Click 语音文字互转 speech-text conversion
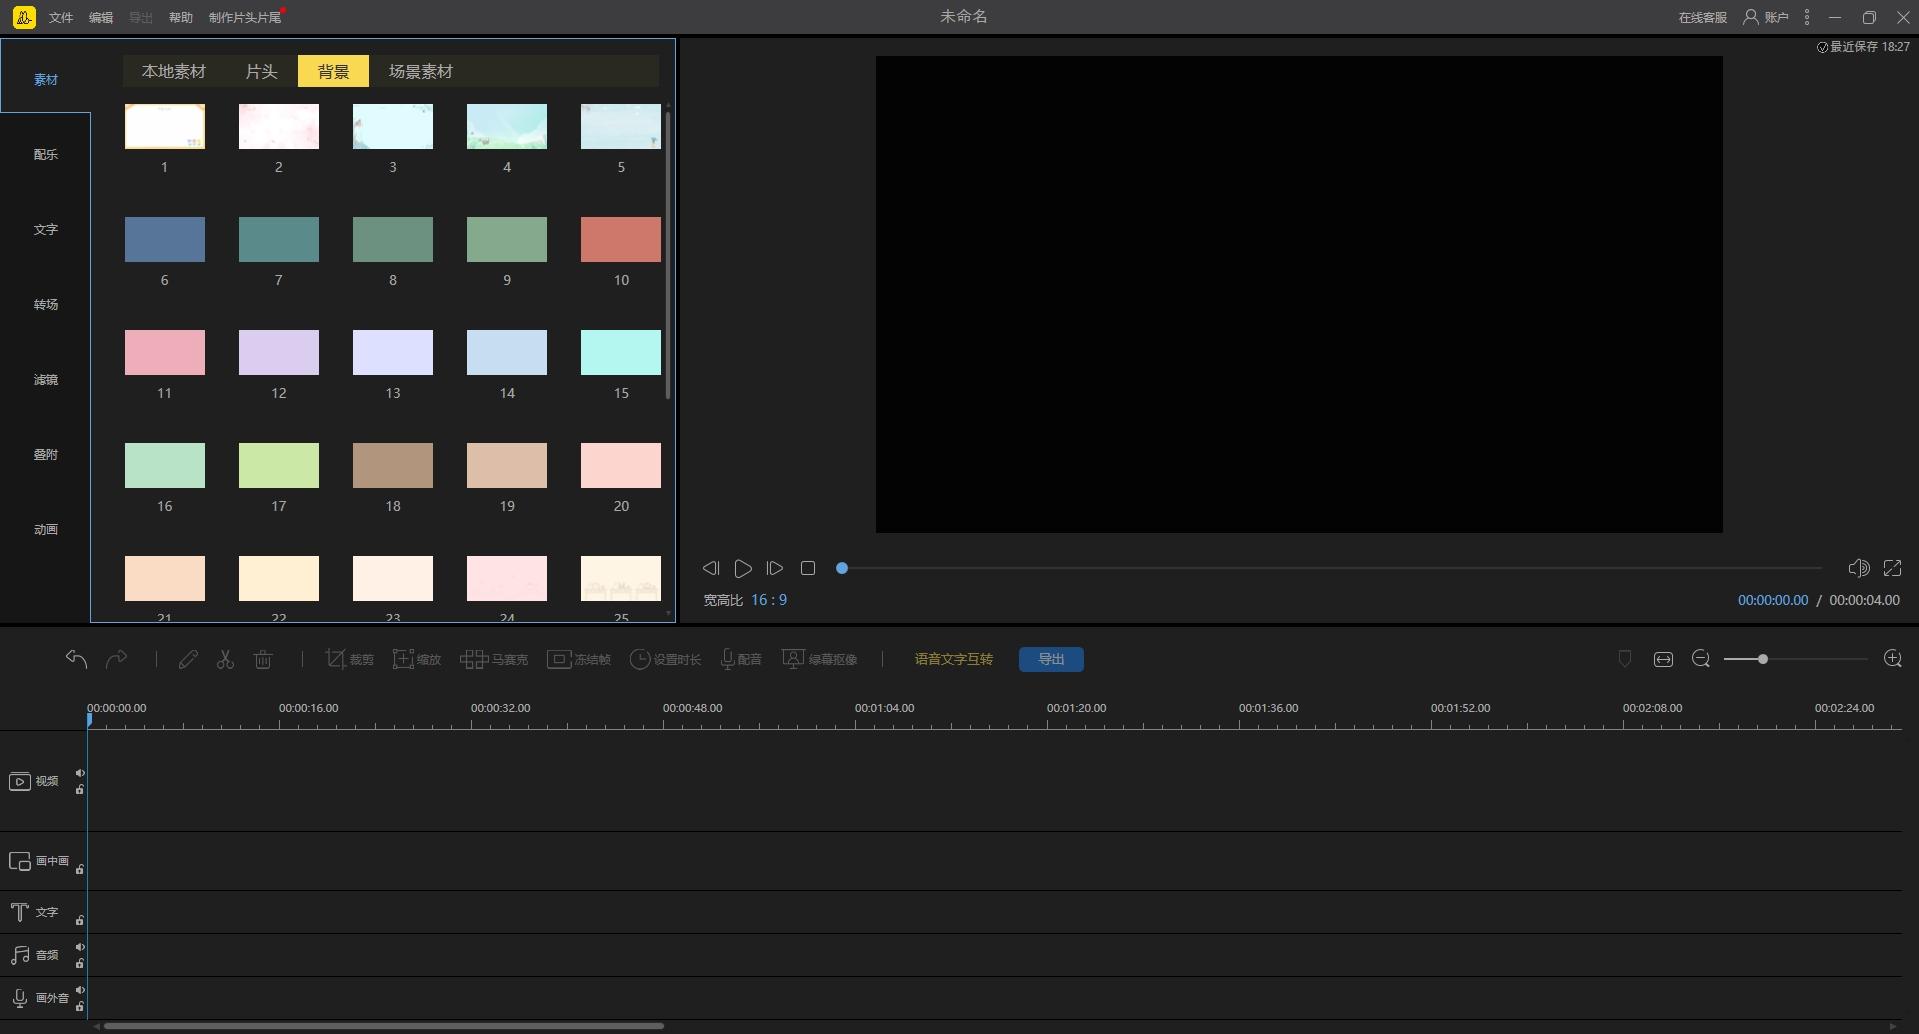 954,659
